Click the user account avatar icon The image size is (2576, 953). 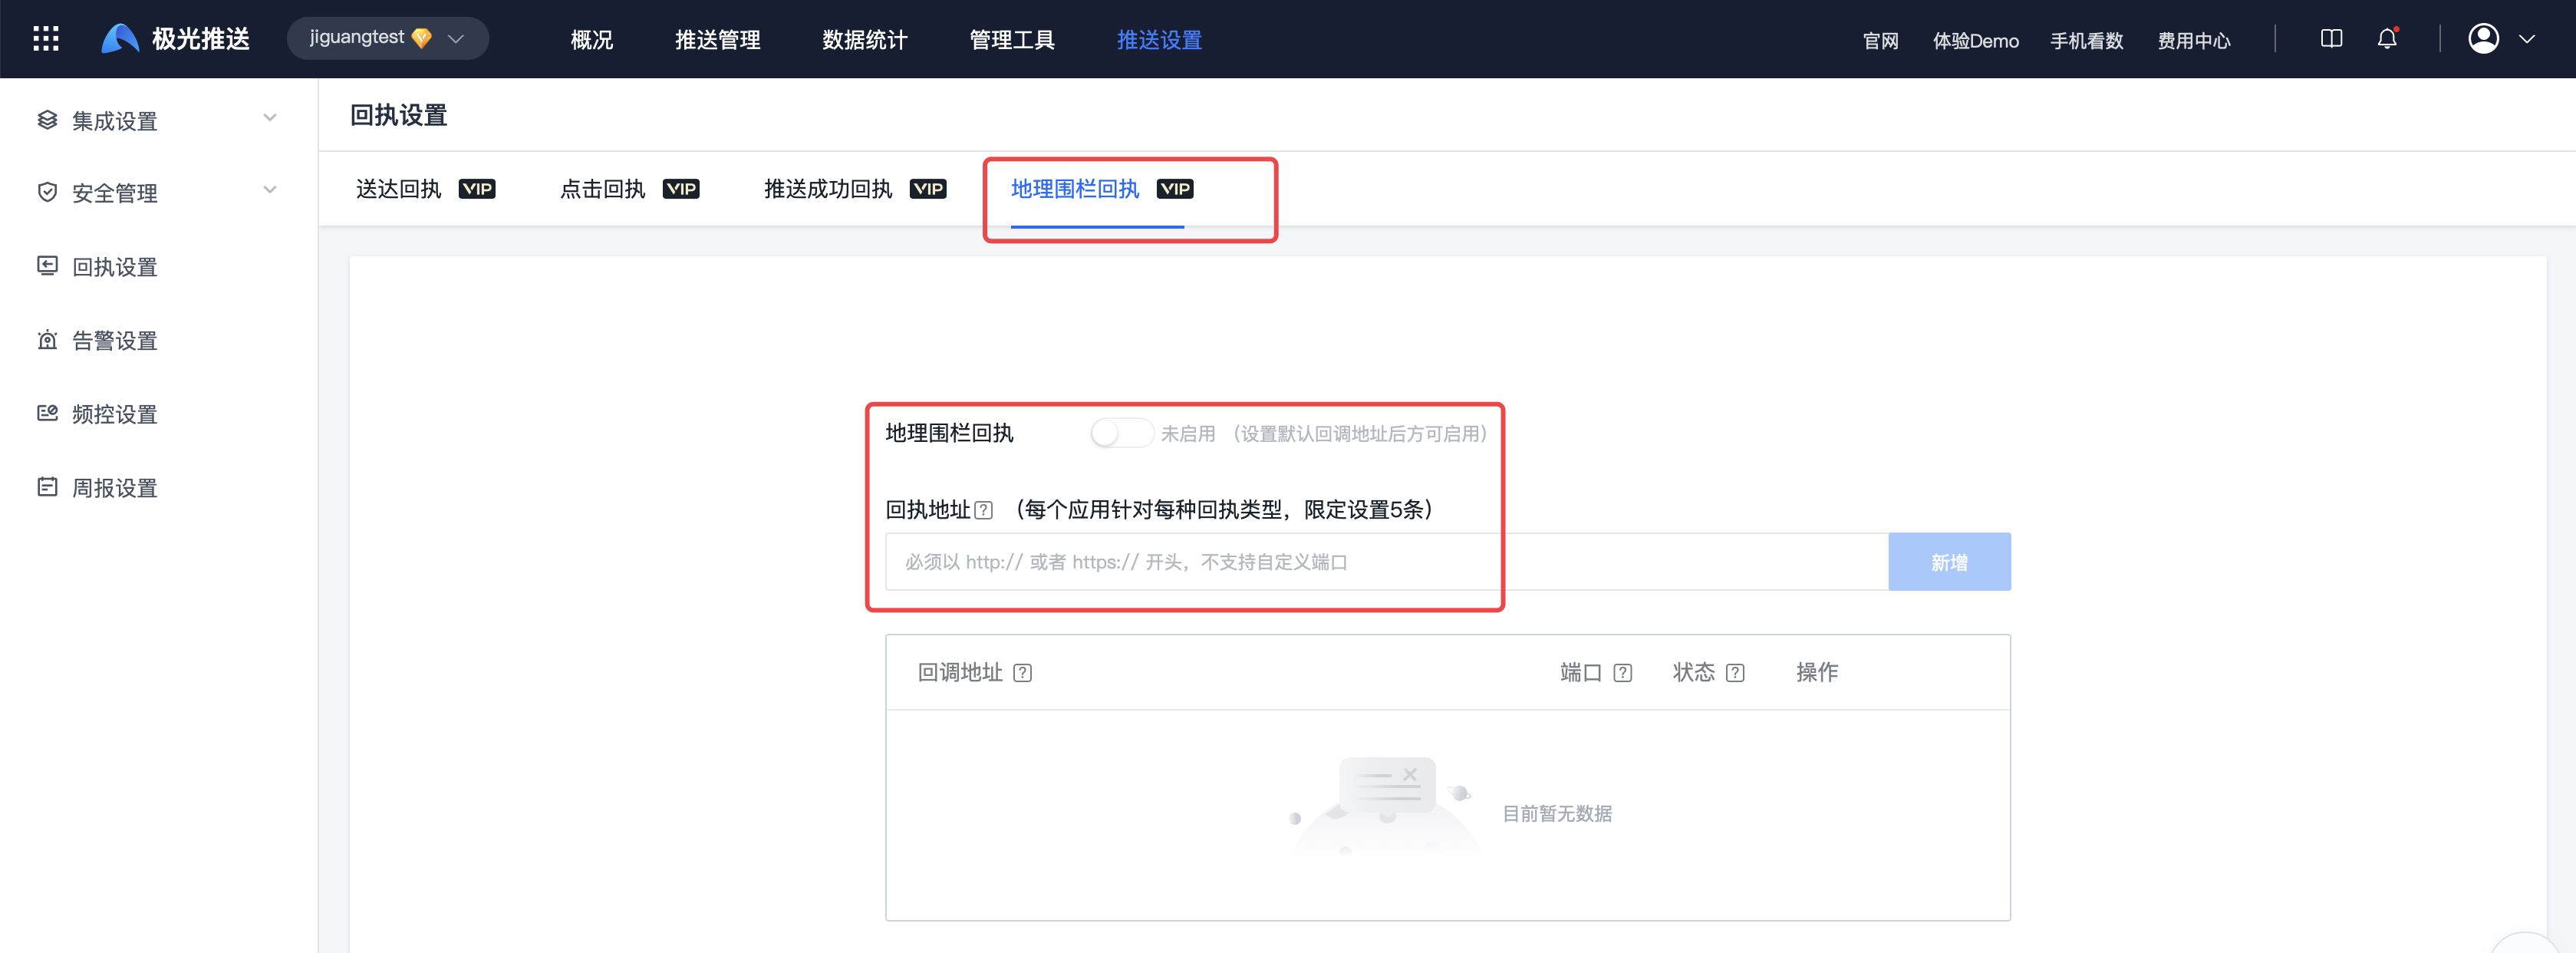(x=2483, y=39)
